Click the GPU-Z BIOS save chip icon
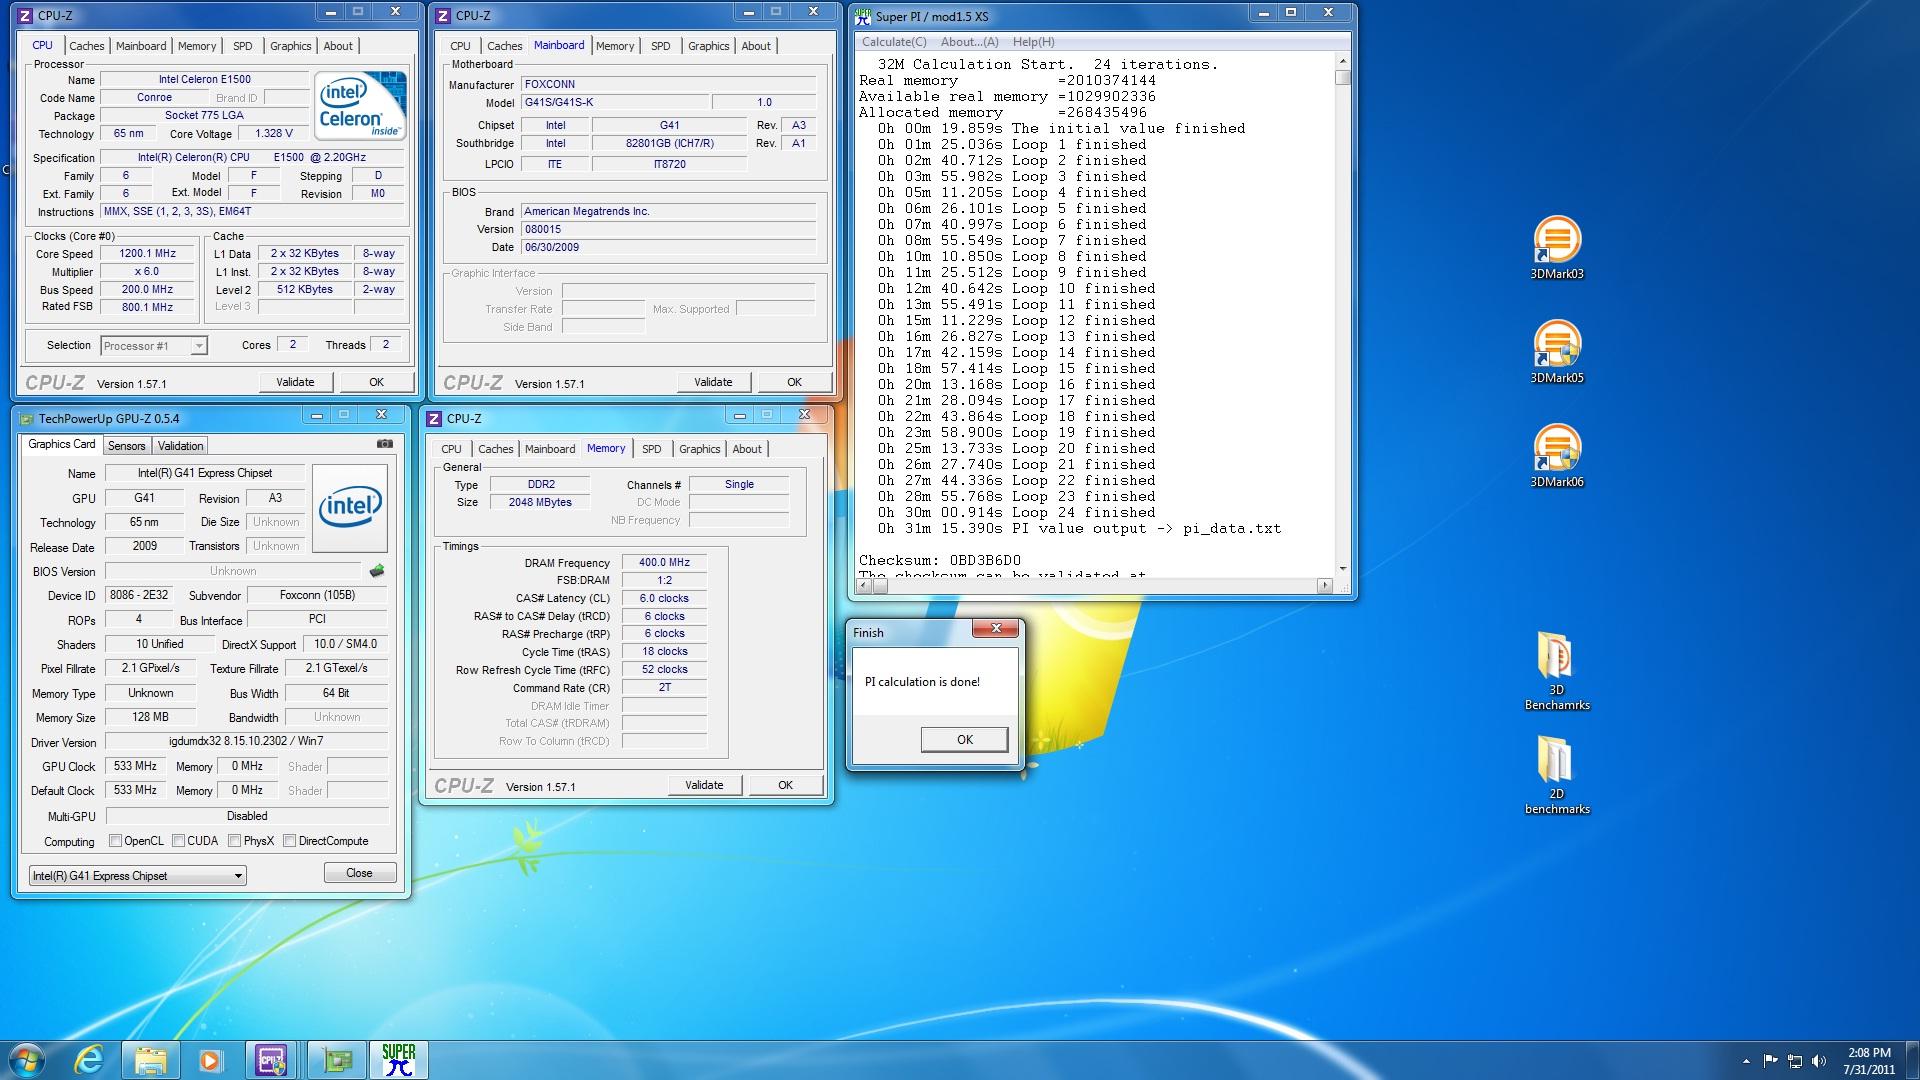This screenshot has height=1080, width=1920. tap(377, 571)
